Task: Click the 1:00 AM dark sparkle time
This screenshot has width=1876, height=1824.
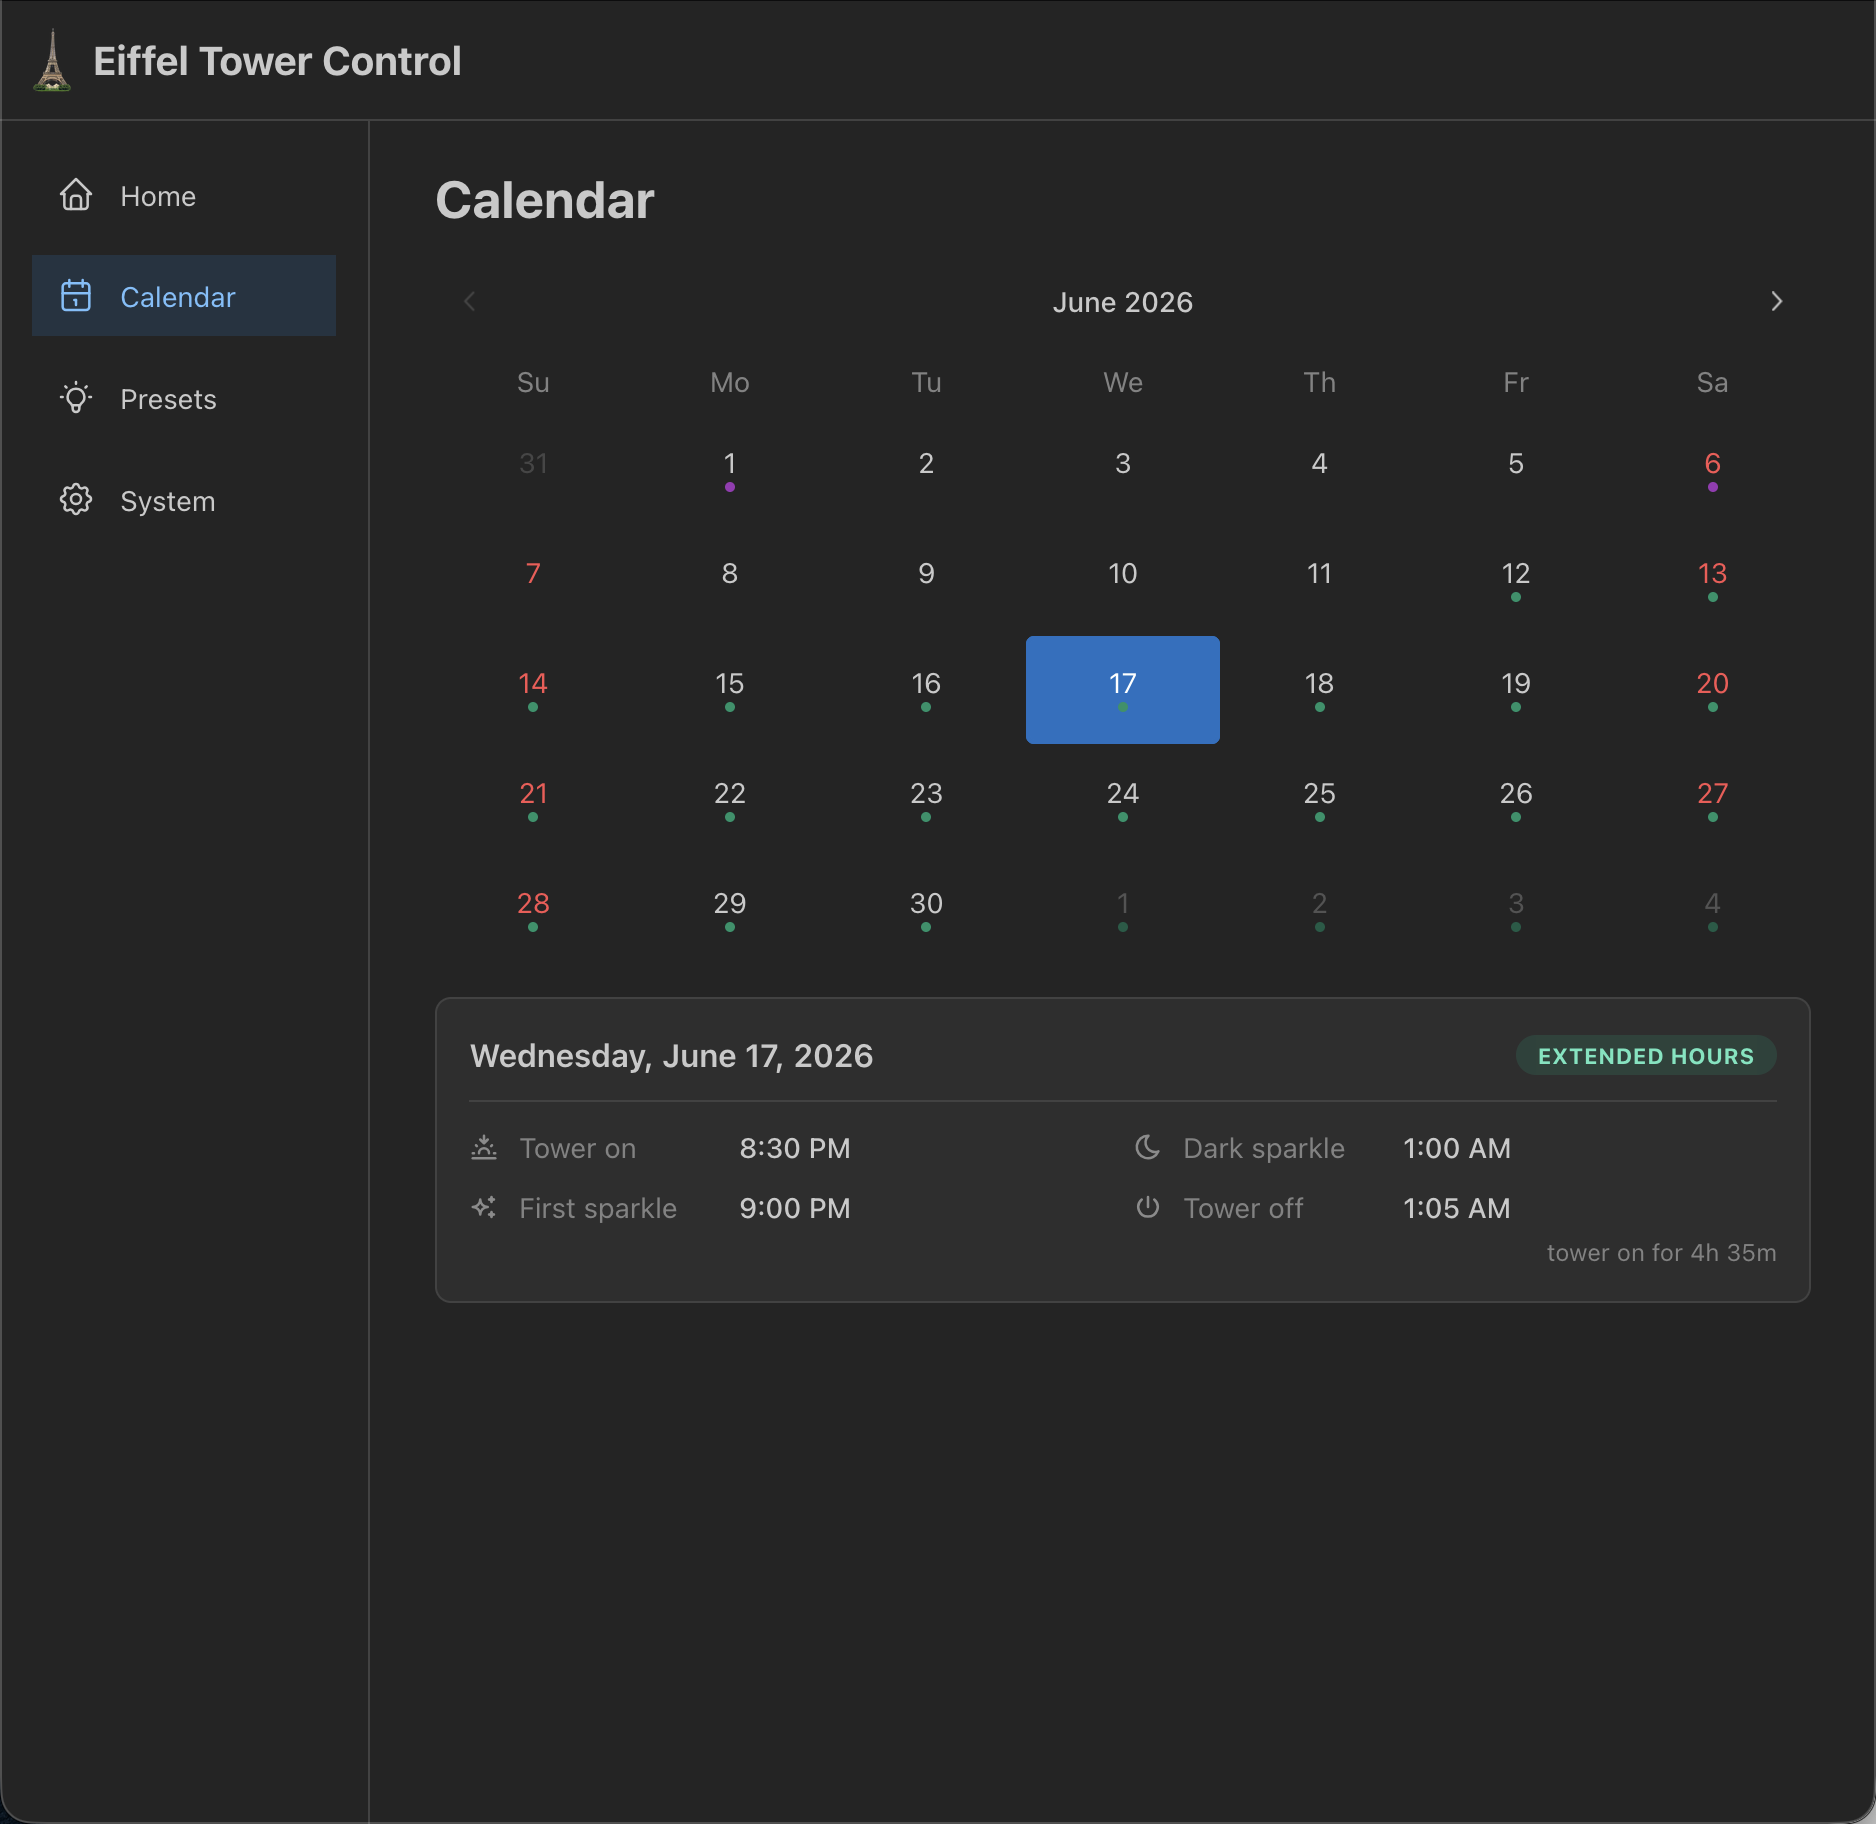Action: coord(1457,1148)
